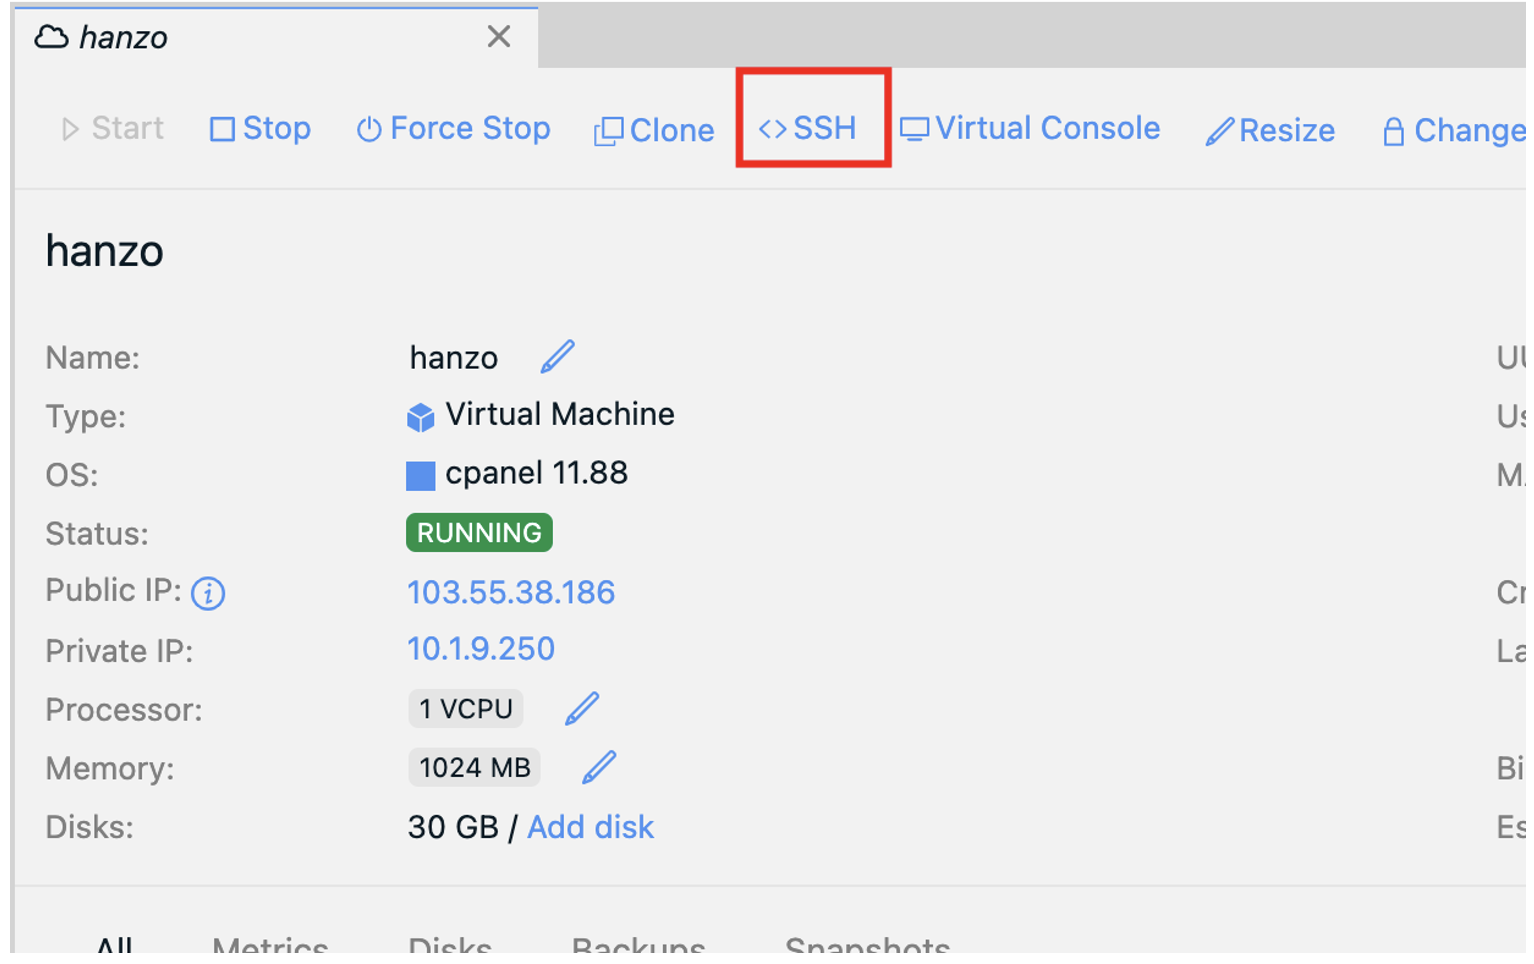Close the hanzo tab
1534x964 pixels.
click(x=498, y=36)
